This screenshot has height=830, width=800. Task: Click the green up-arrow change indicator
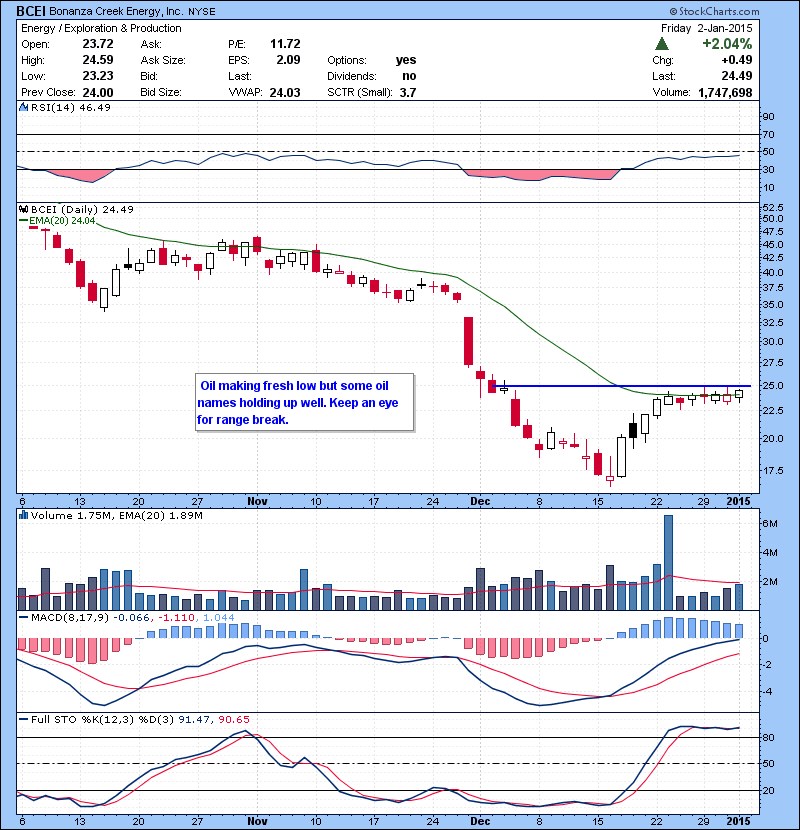(x=662, y=43)
